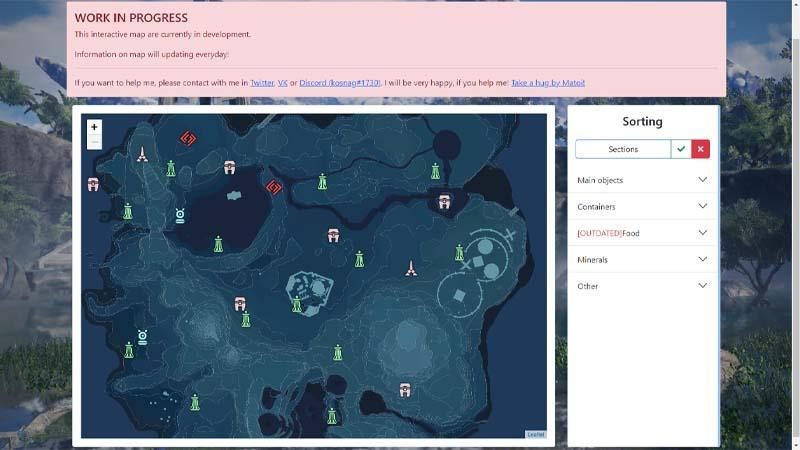
Task: Click the green marker touching the circular arena
Action: pyautogui.click(x=459, y=252)
